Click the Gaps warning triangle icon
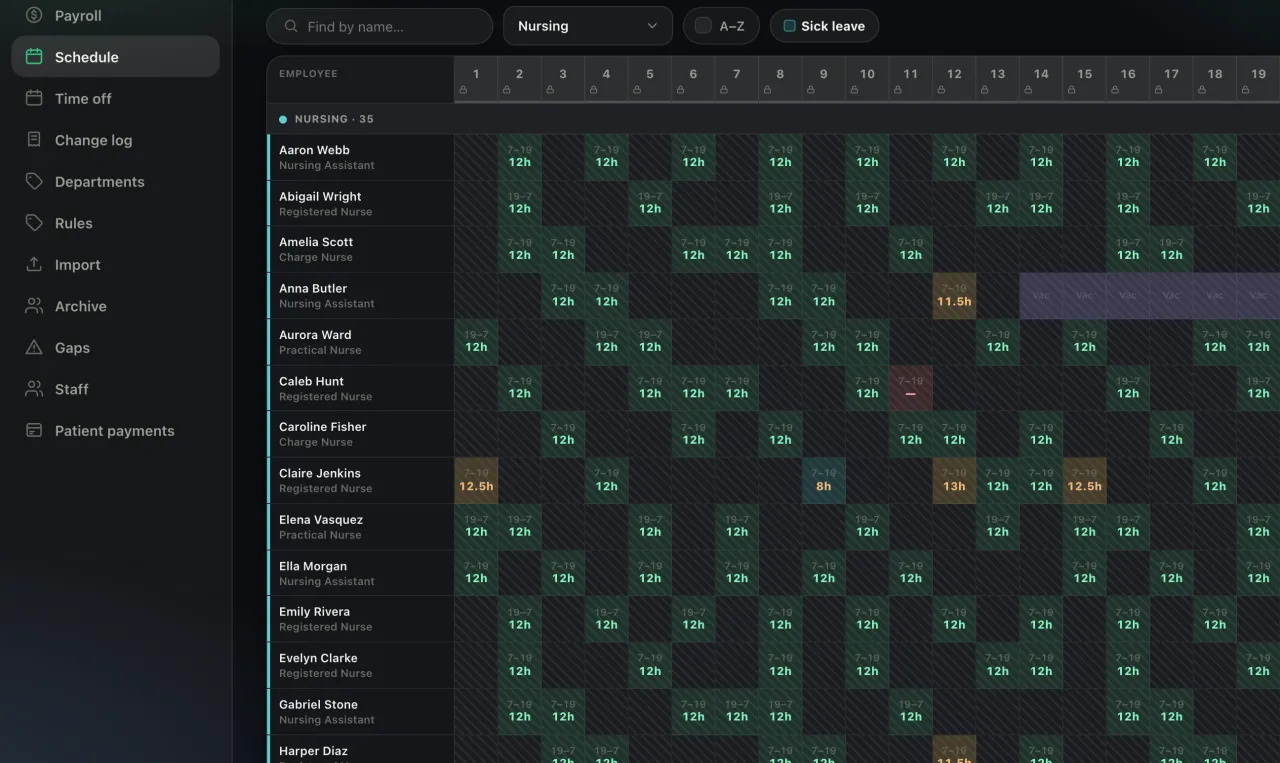 34,347
